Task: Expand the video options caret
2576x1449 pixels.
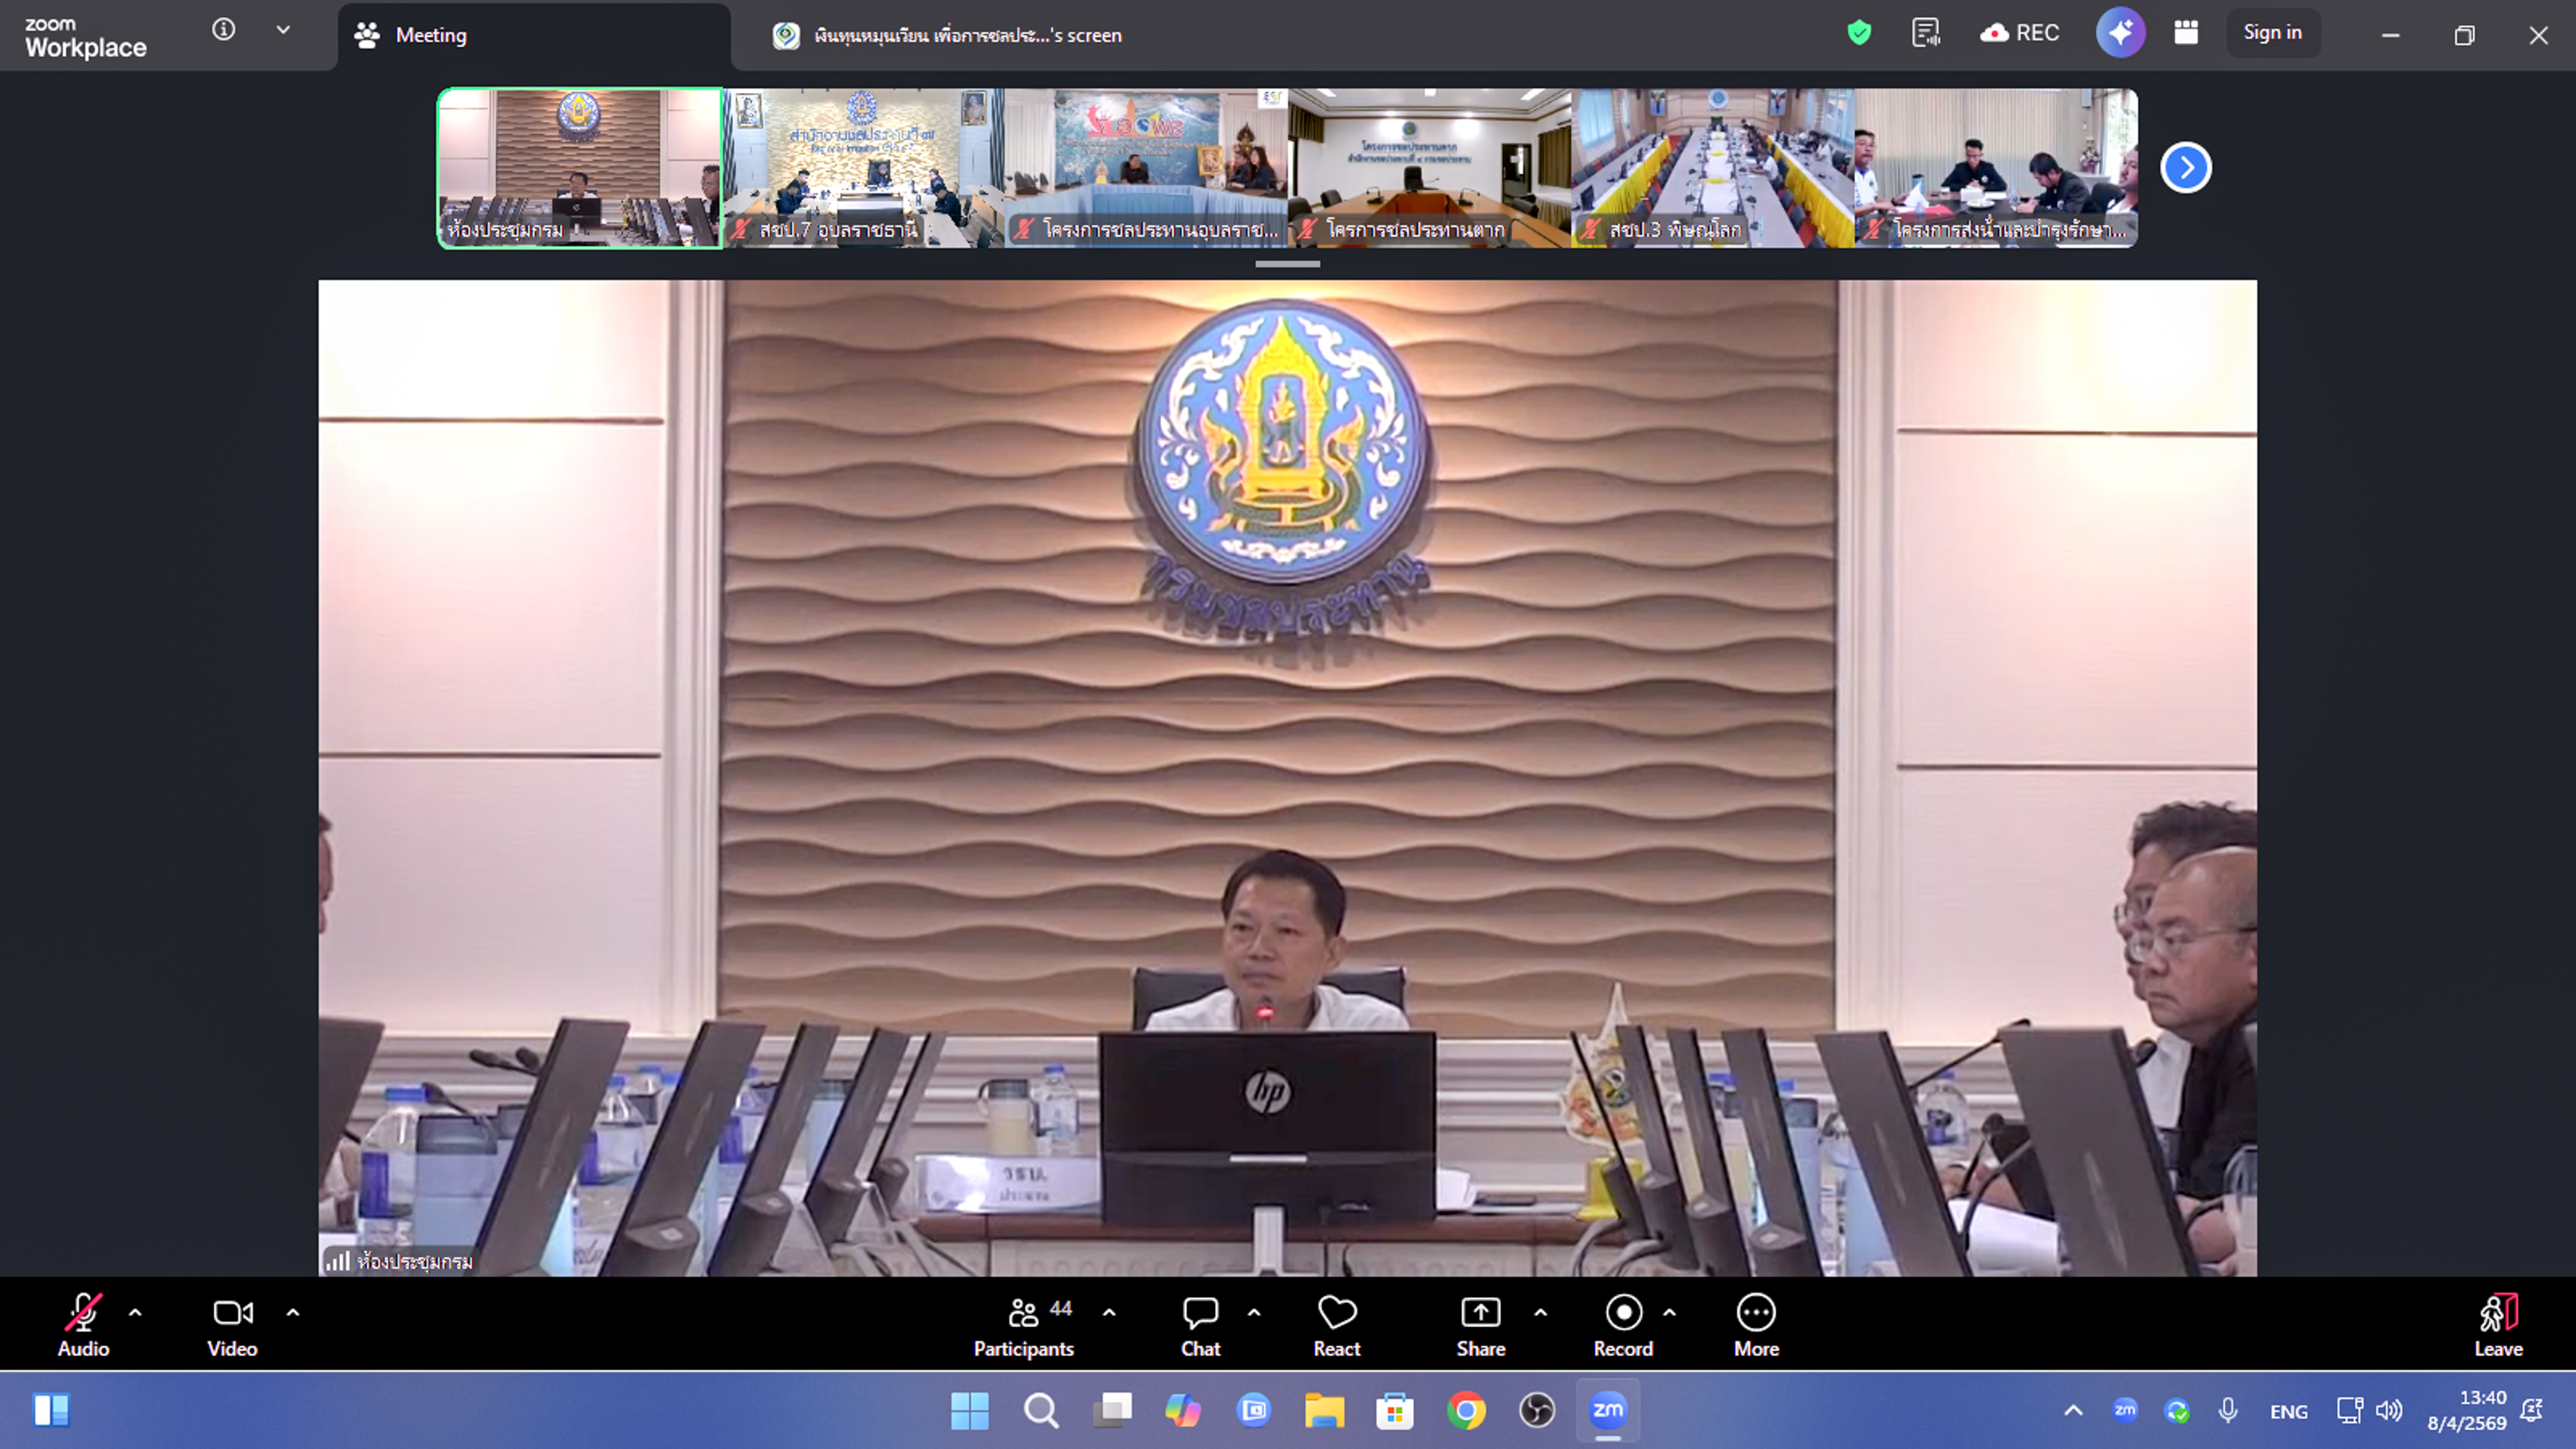Action: coord(293,1312)
